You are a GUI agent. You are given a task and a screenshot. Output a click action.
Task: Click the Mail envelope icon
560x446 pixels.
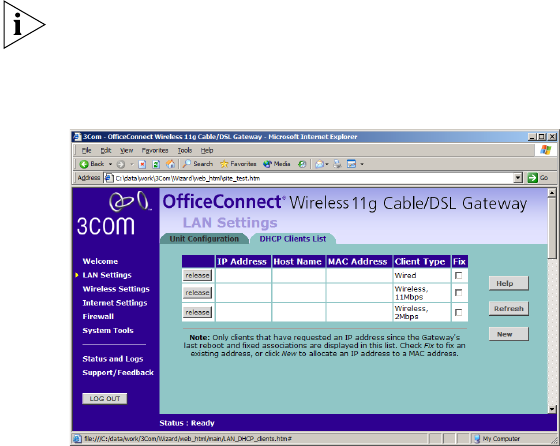319,164
